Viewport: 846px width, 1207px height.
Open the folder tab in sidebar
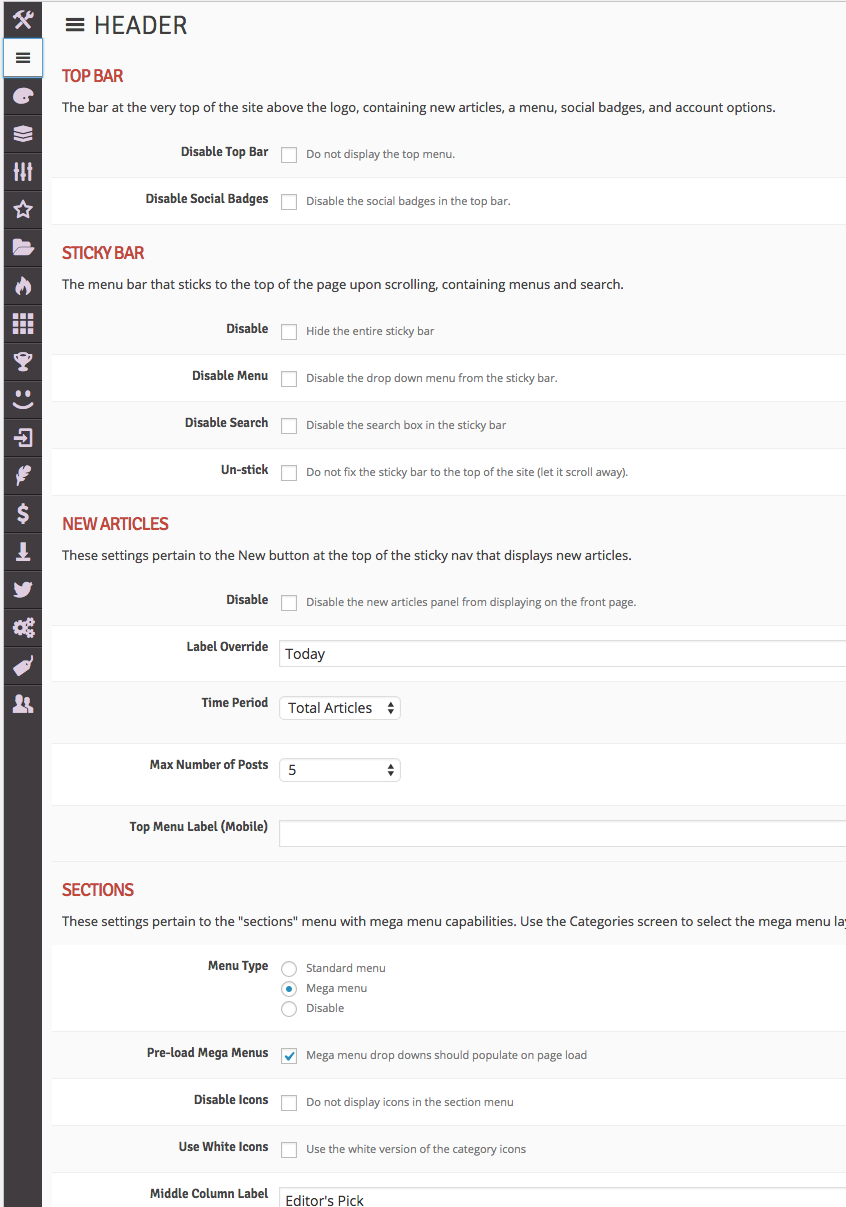23,248
